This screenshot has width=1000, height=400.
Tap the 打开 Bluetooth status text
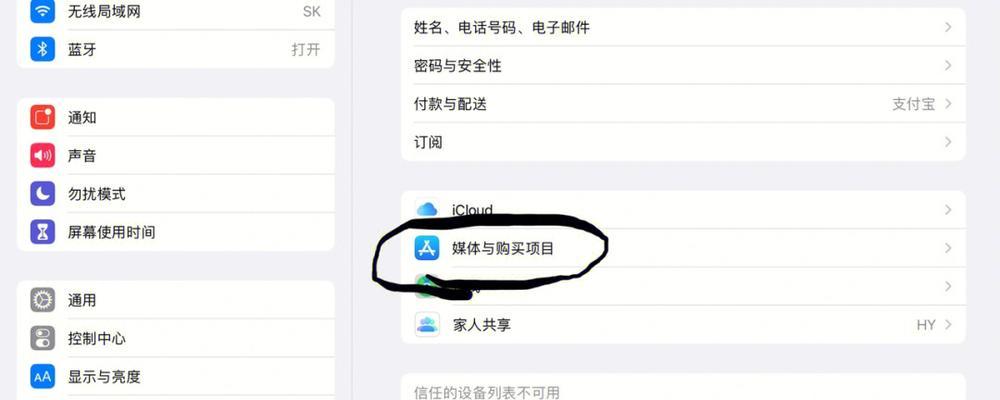(x=305, y=49)
